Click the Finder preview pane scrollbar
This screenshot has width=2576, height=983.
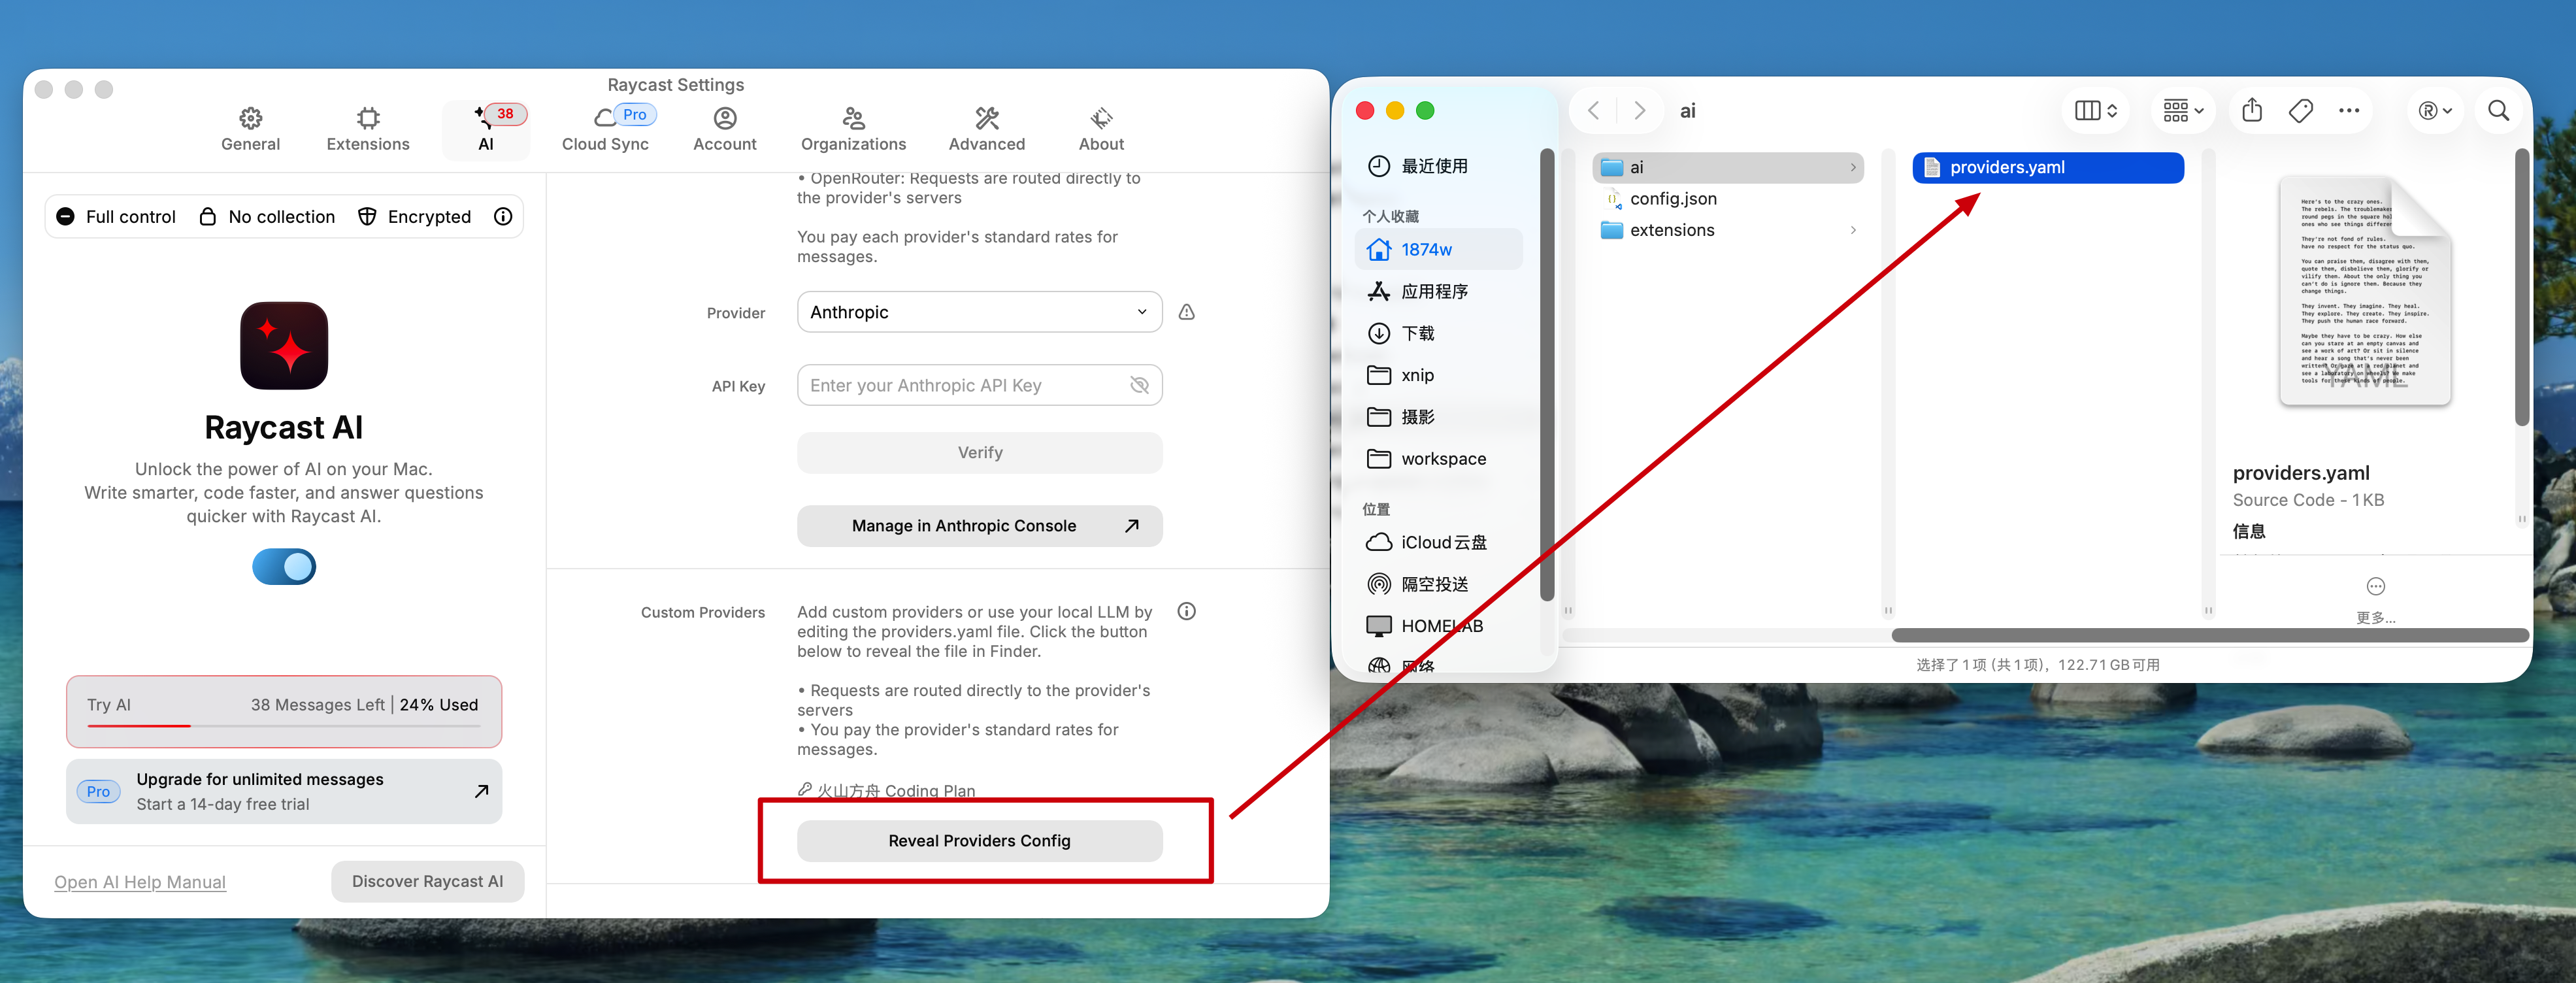point(2522,287)
